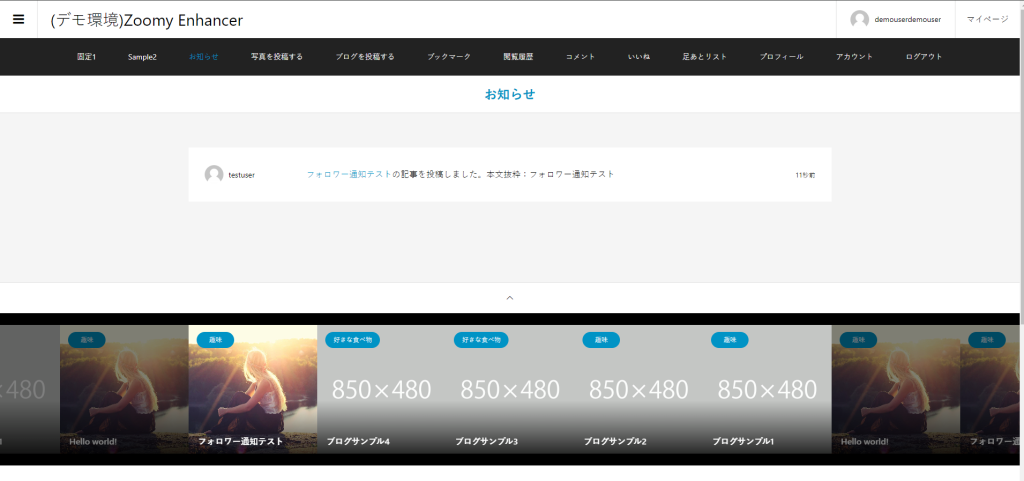Click ログアウト in the navigation bar
Screen dimensions: 1024x481
coord(924,57)
